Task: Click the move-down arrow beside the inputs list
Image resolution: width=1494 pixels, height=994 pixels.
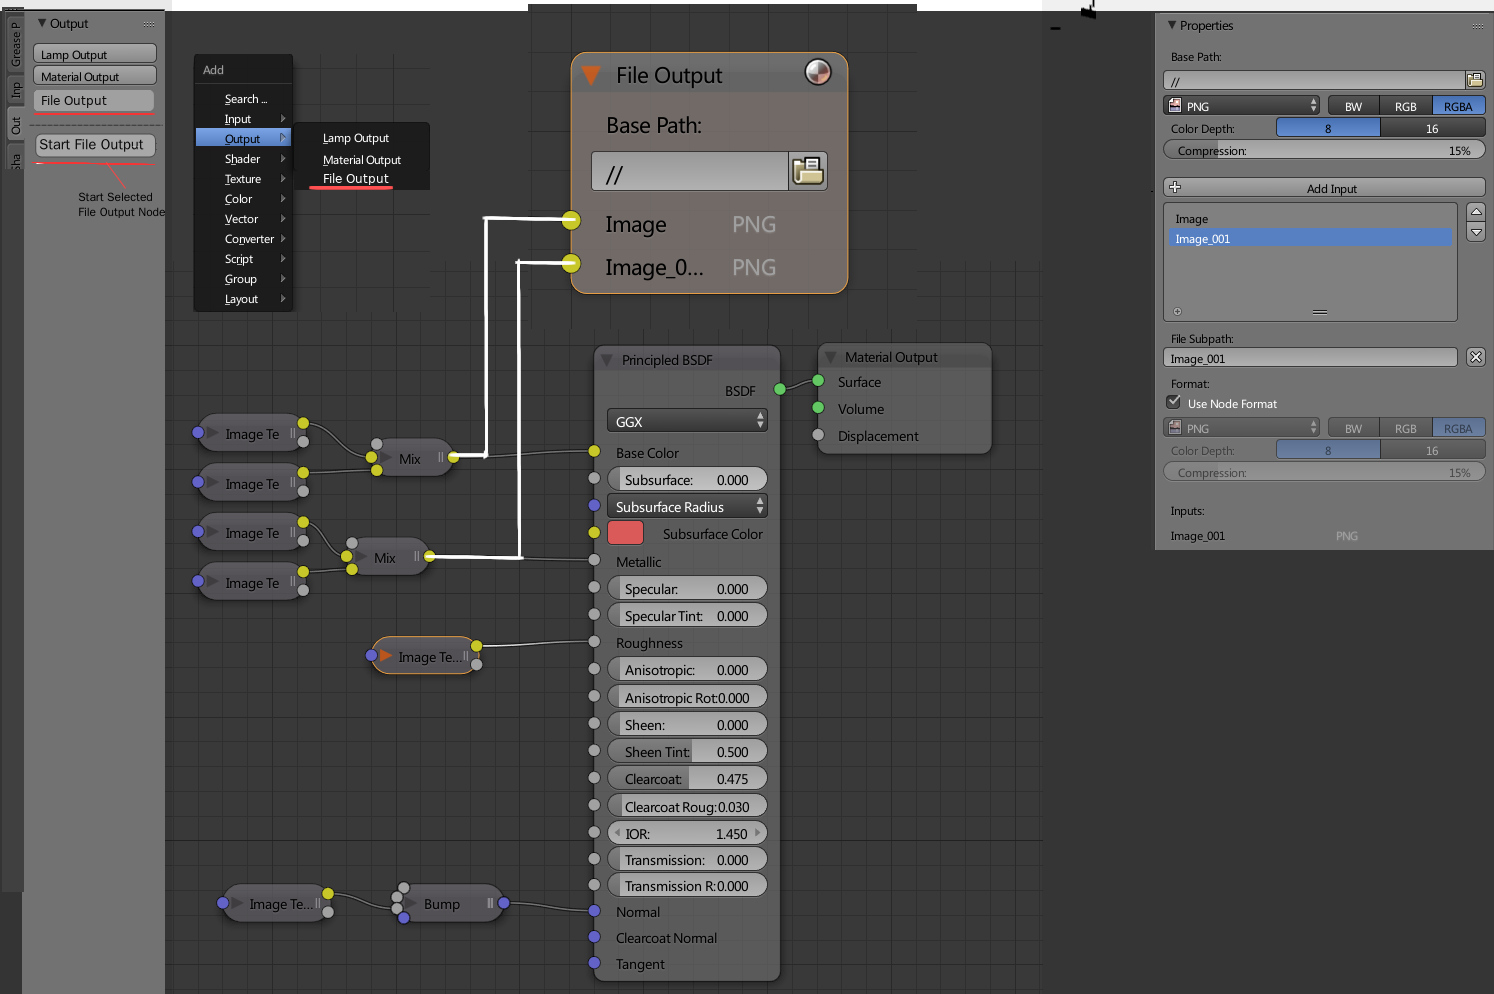Action: coord(1476,232)
